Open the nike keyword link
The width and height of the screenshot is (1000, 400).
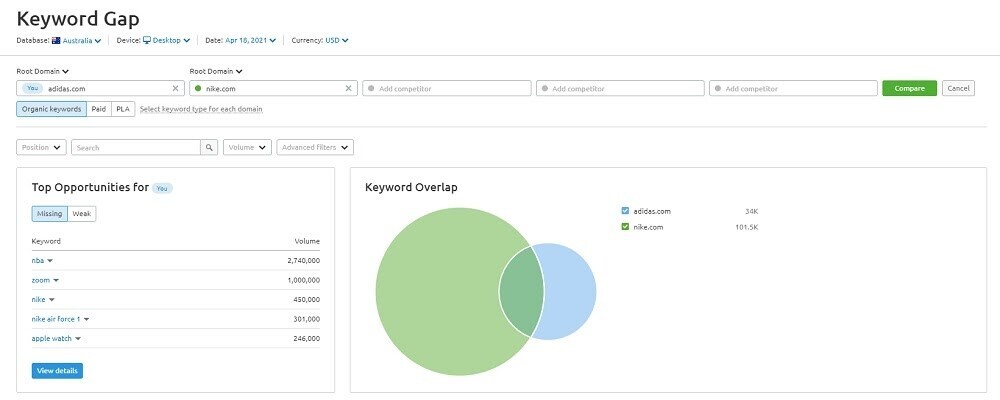click(39, 300)
